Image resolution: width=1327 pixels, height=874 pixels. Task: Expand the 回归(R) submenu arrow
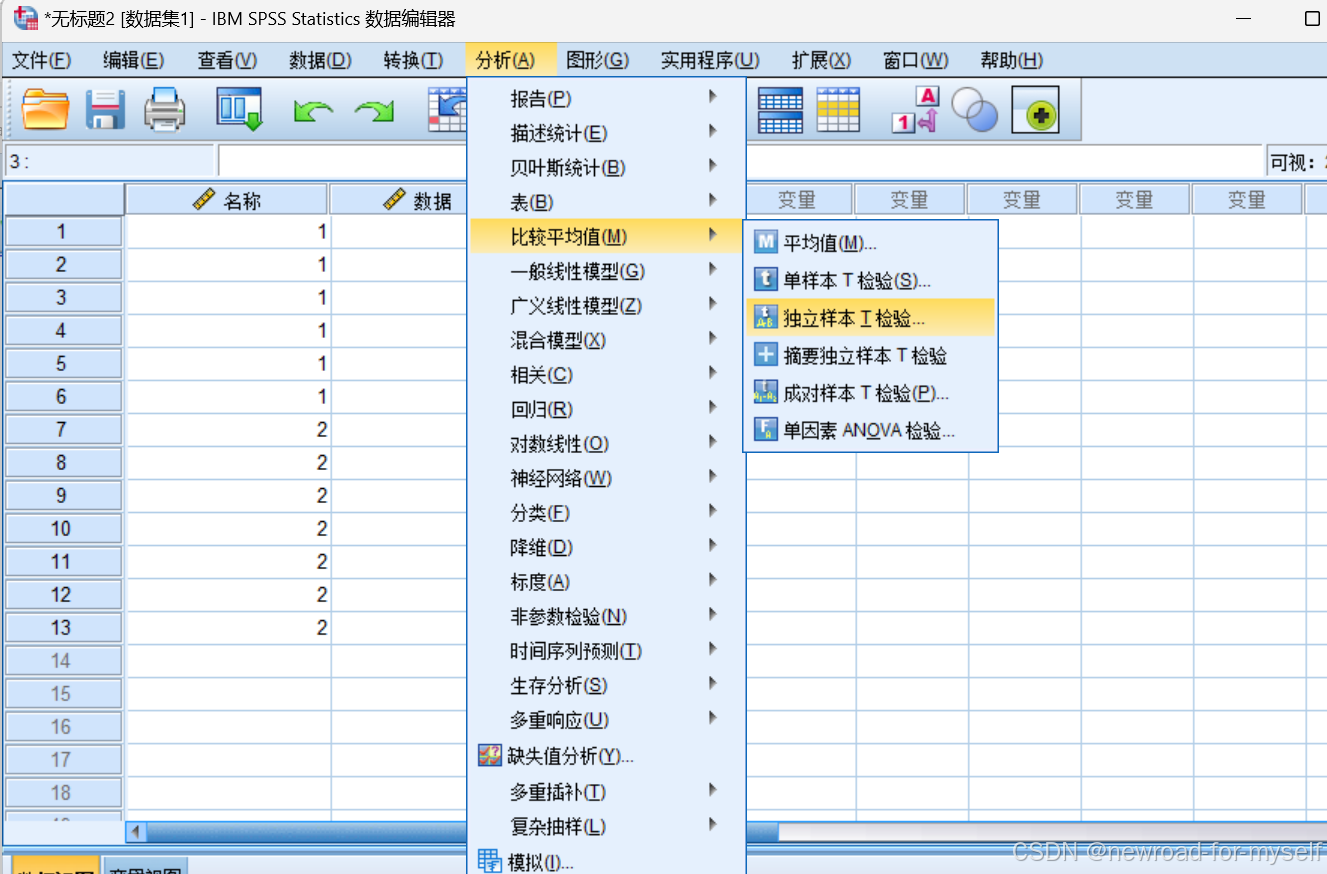pyautogui.click(x=713, y=407)
